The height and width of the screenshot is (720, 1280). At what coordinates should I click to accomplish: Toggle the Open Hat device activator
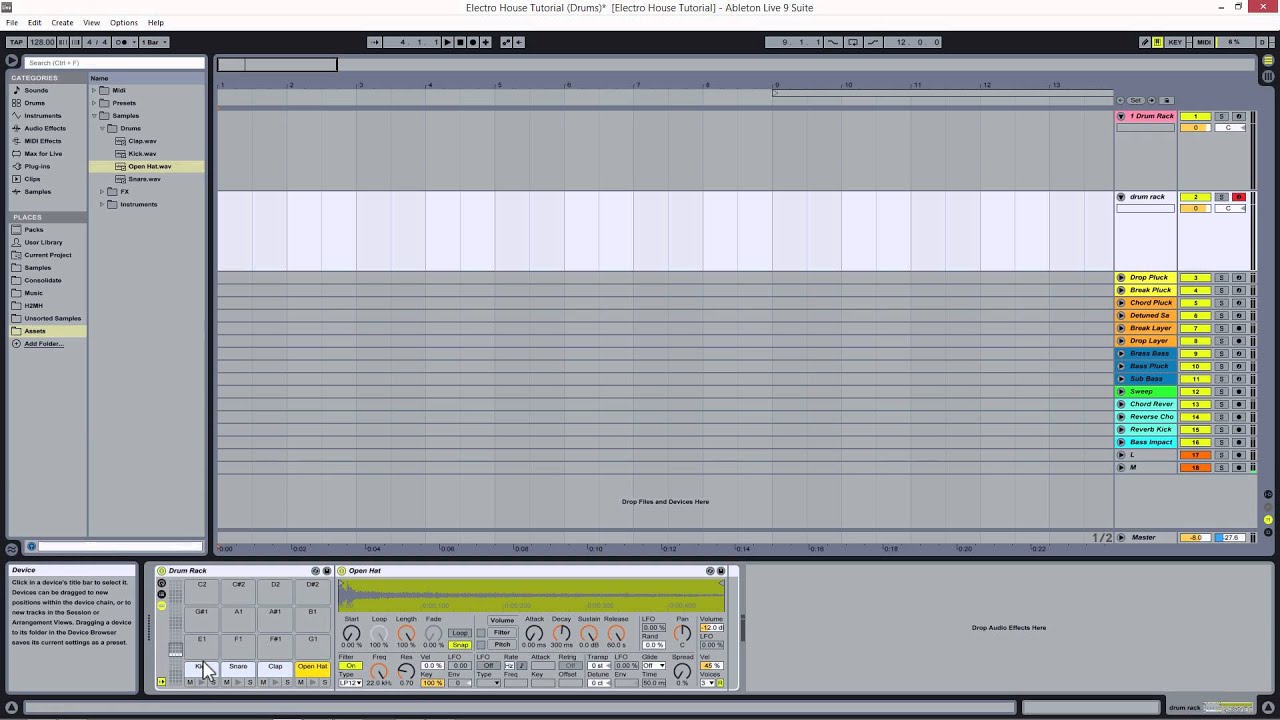pyautogui.click(x=342, y=571)
